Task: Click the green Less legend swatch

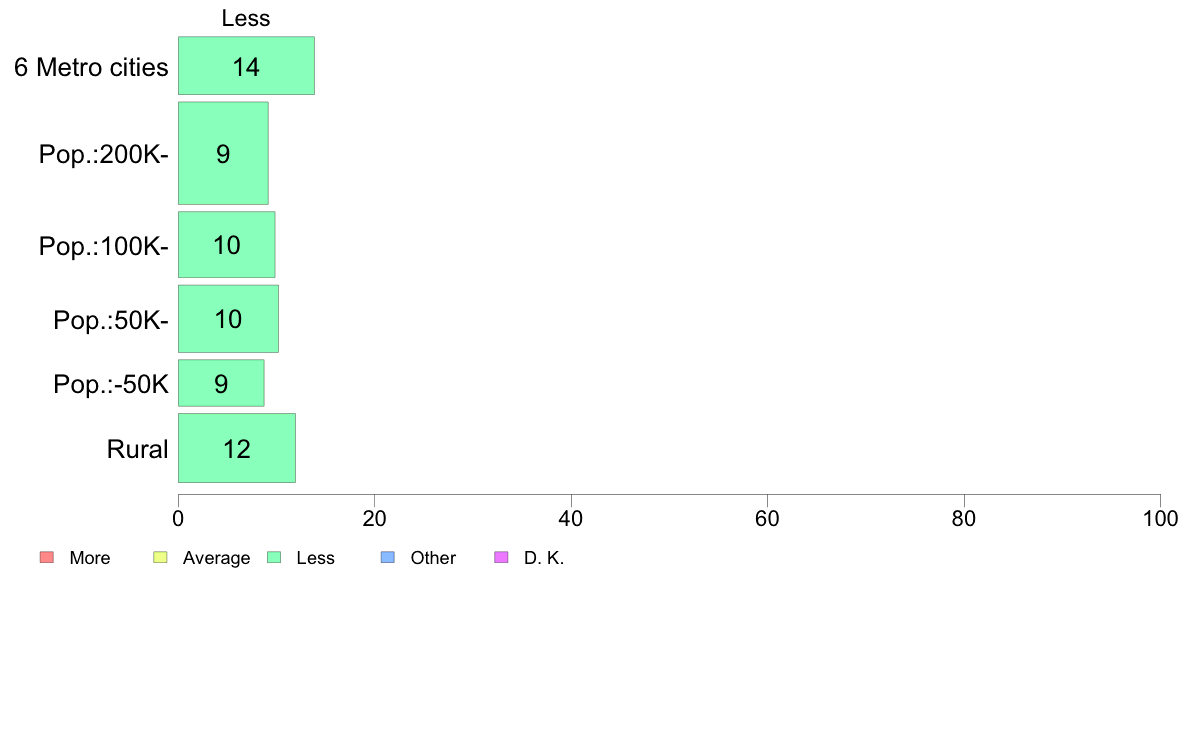Action: [x=274, y=557]
